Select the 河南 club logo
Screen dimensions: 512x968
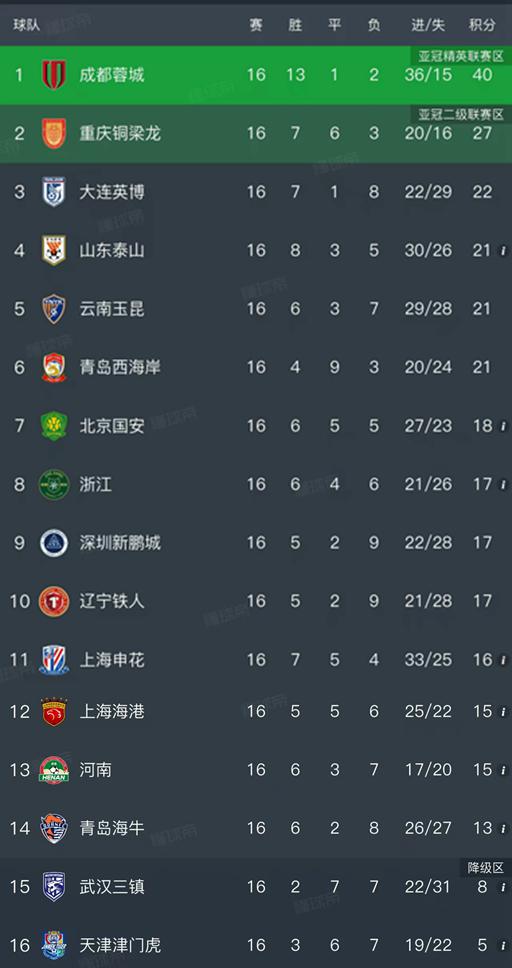(54, 770)
